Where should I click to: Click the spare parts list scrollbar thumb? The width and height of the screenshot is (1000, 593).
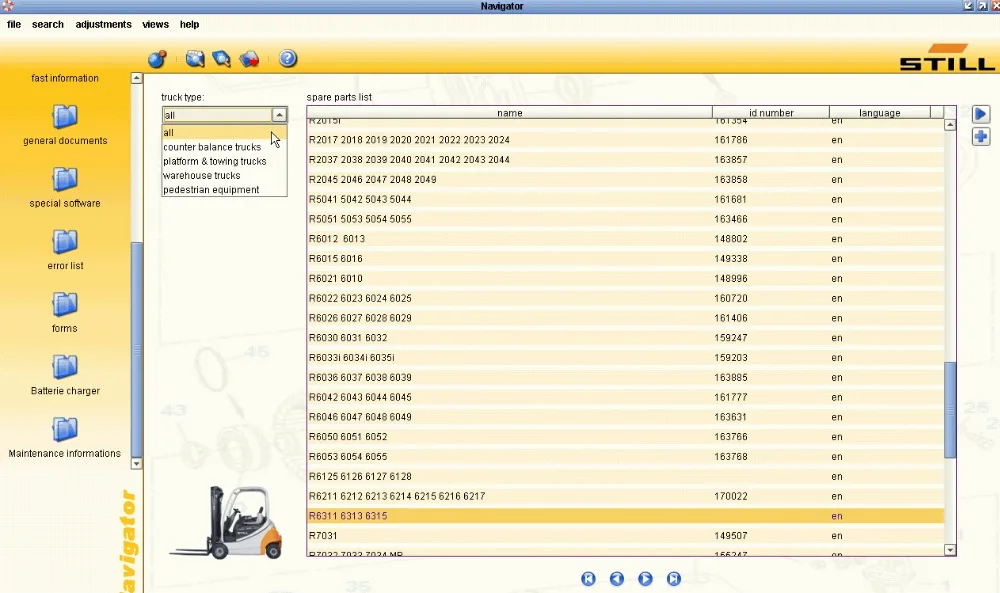950,410
